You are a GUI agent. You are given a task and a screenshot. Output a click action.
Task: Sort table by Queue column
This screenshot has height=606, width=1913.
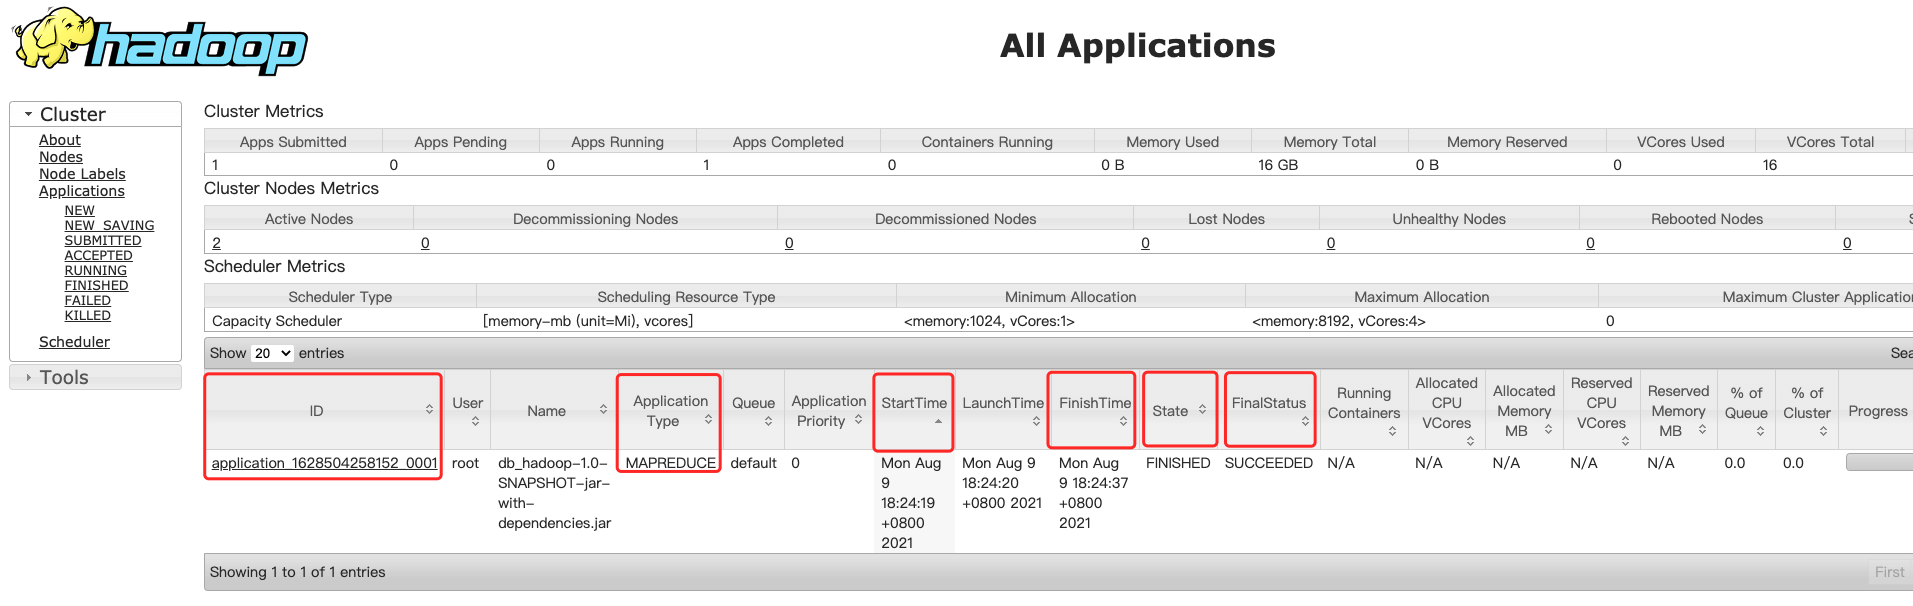click(x=753, y=411)
